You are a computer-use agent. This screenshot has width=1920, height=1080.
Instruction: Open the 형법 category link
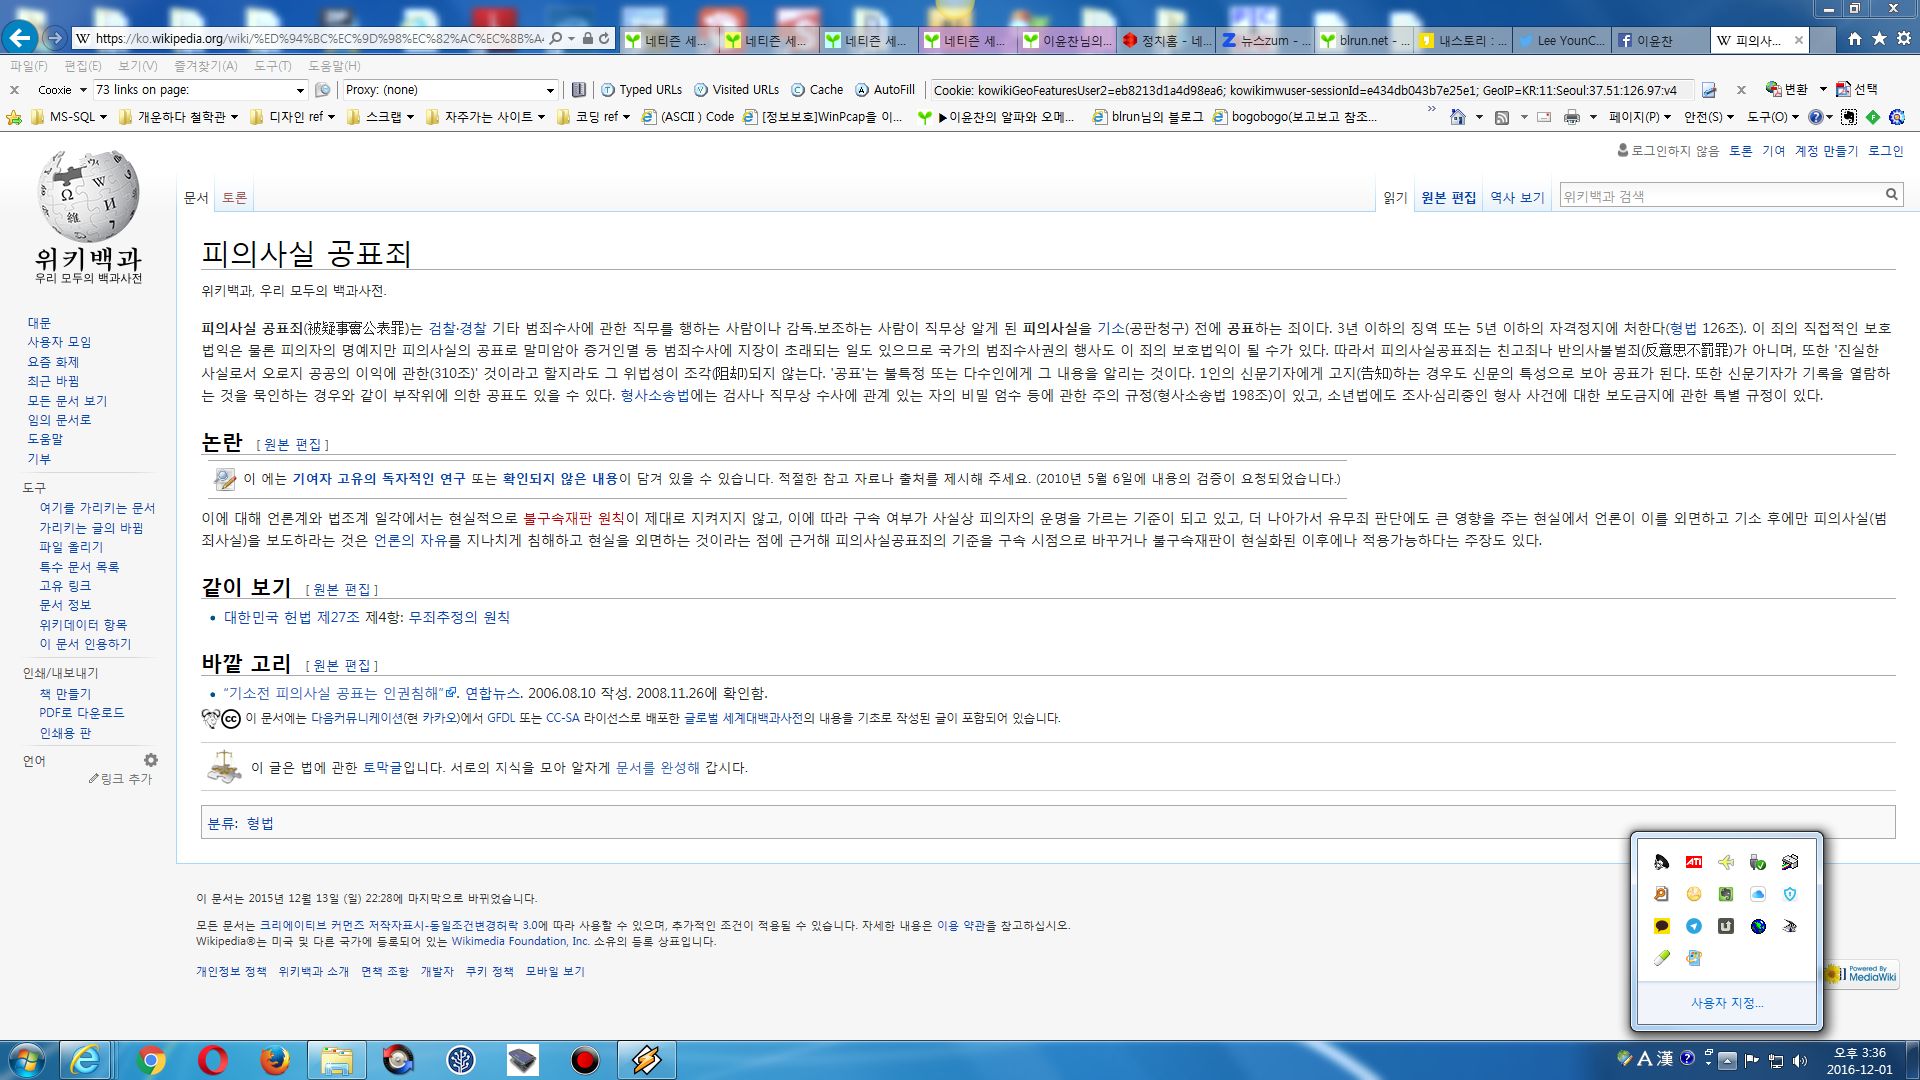pos(260,824)
